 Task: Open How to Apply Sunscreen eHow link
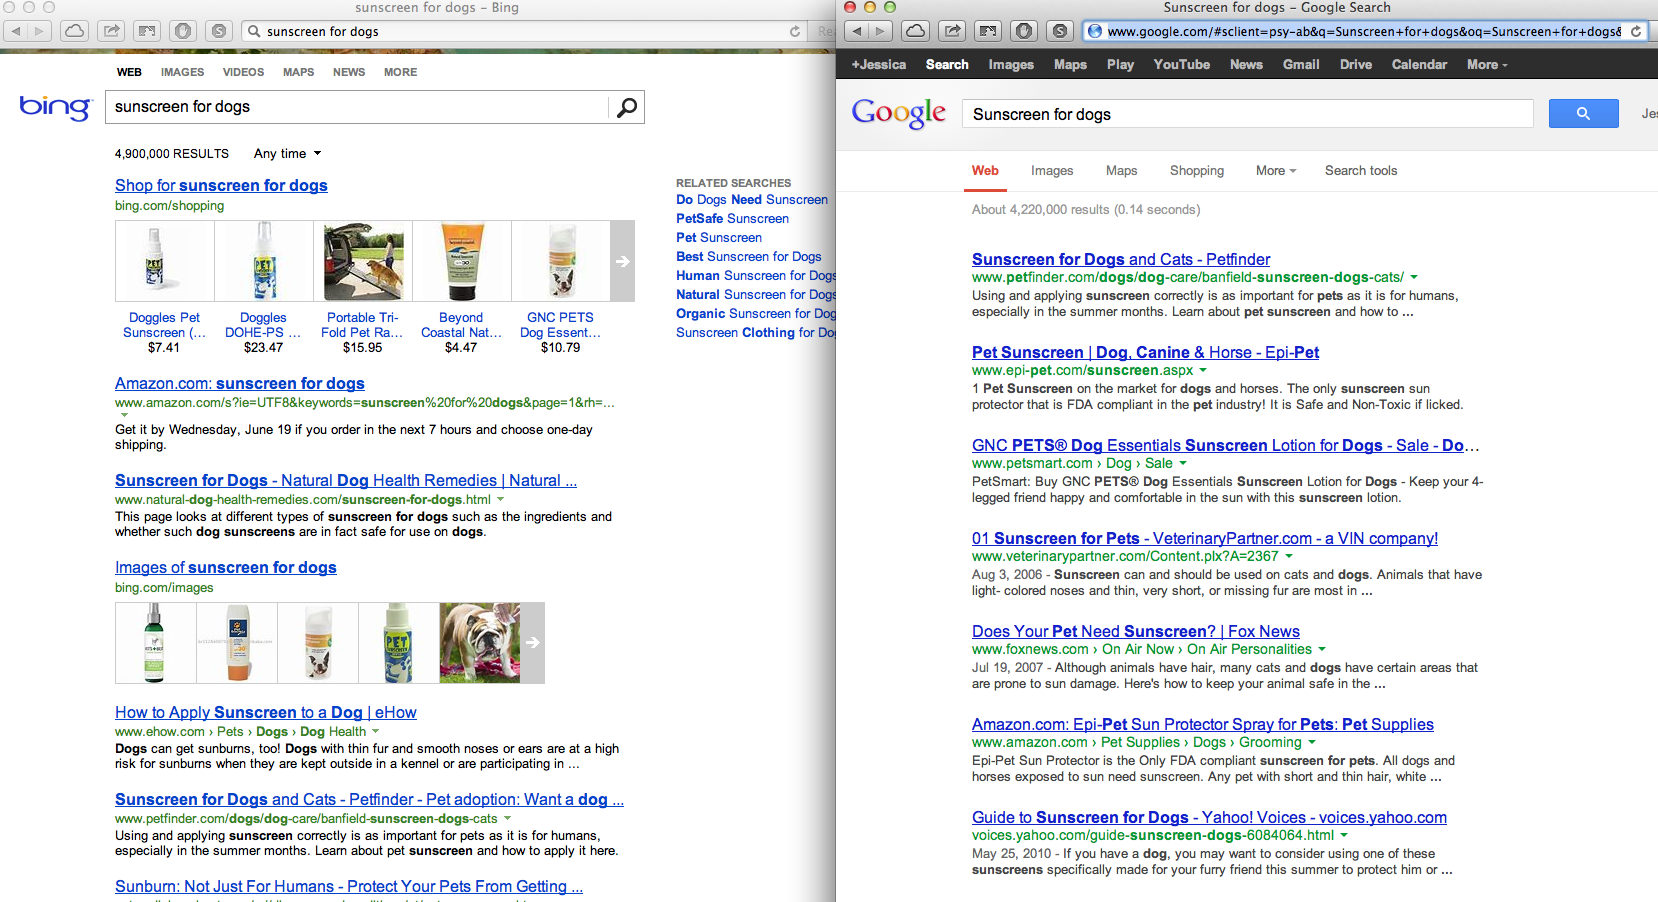pyautogui.click(x=266, y=713)
